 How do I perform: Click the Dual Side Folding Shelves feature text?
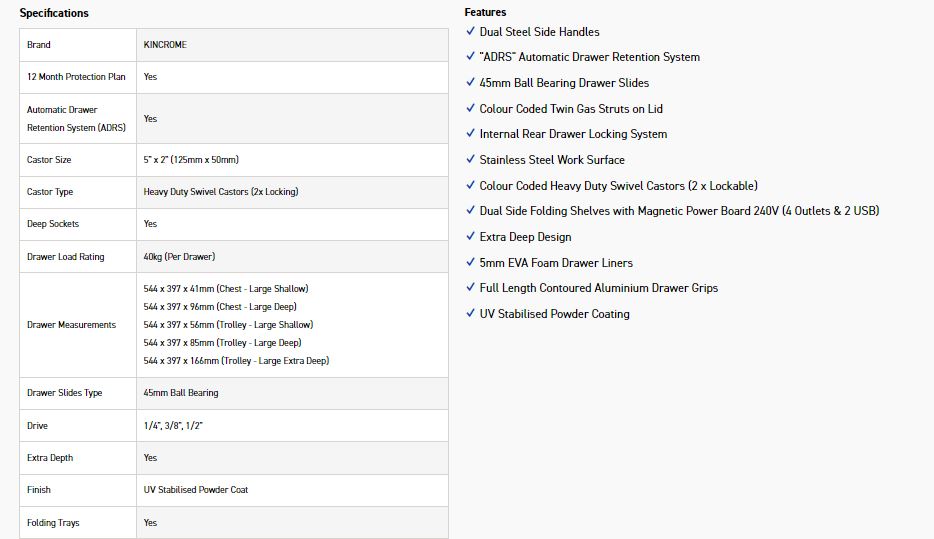pyautogui.click(x=679, y=211)
